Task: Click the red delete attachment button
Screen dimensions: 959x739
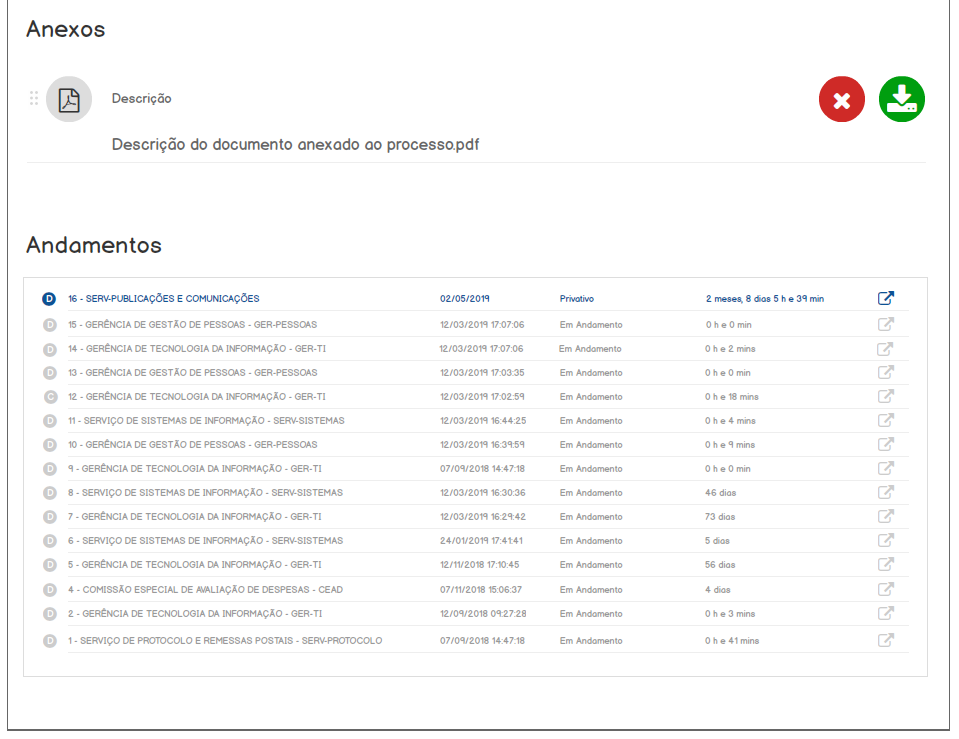Action: tap(841, 99)
